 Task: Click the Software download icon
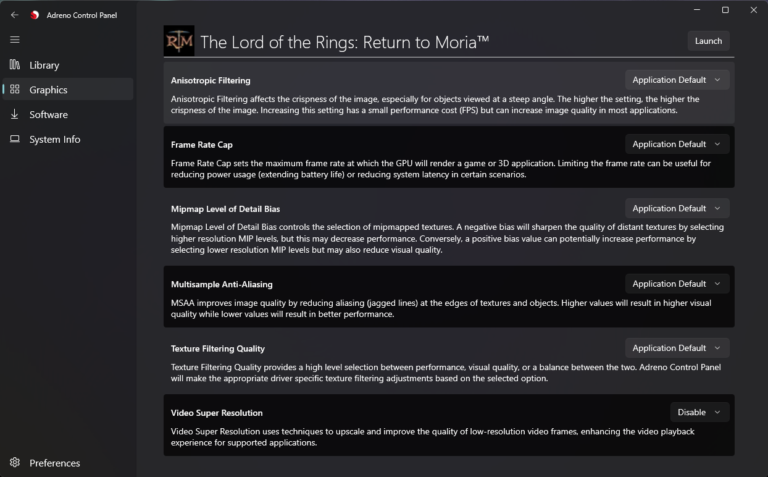(14, 115)
